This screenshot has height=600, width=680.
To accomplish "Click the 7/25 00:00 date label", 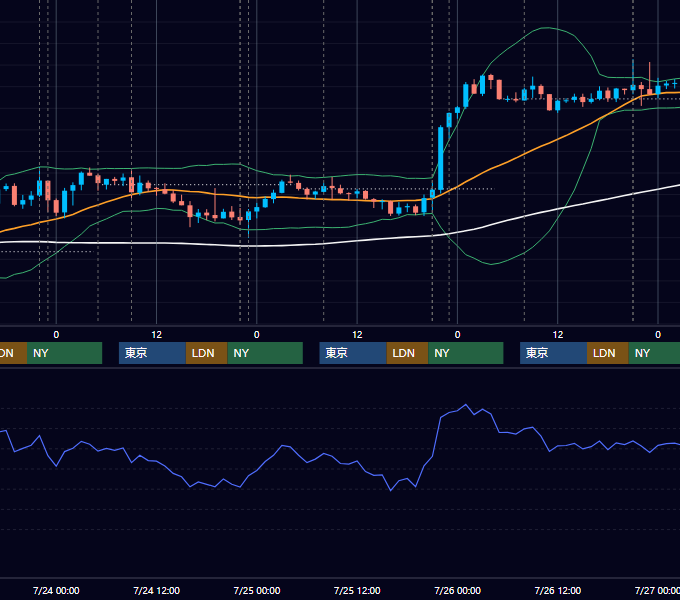I will coord(257,590).
